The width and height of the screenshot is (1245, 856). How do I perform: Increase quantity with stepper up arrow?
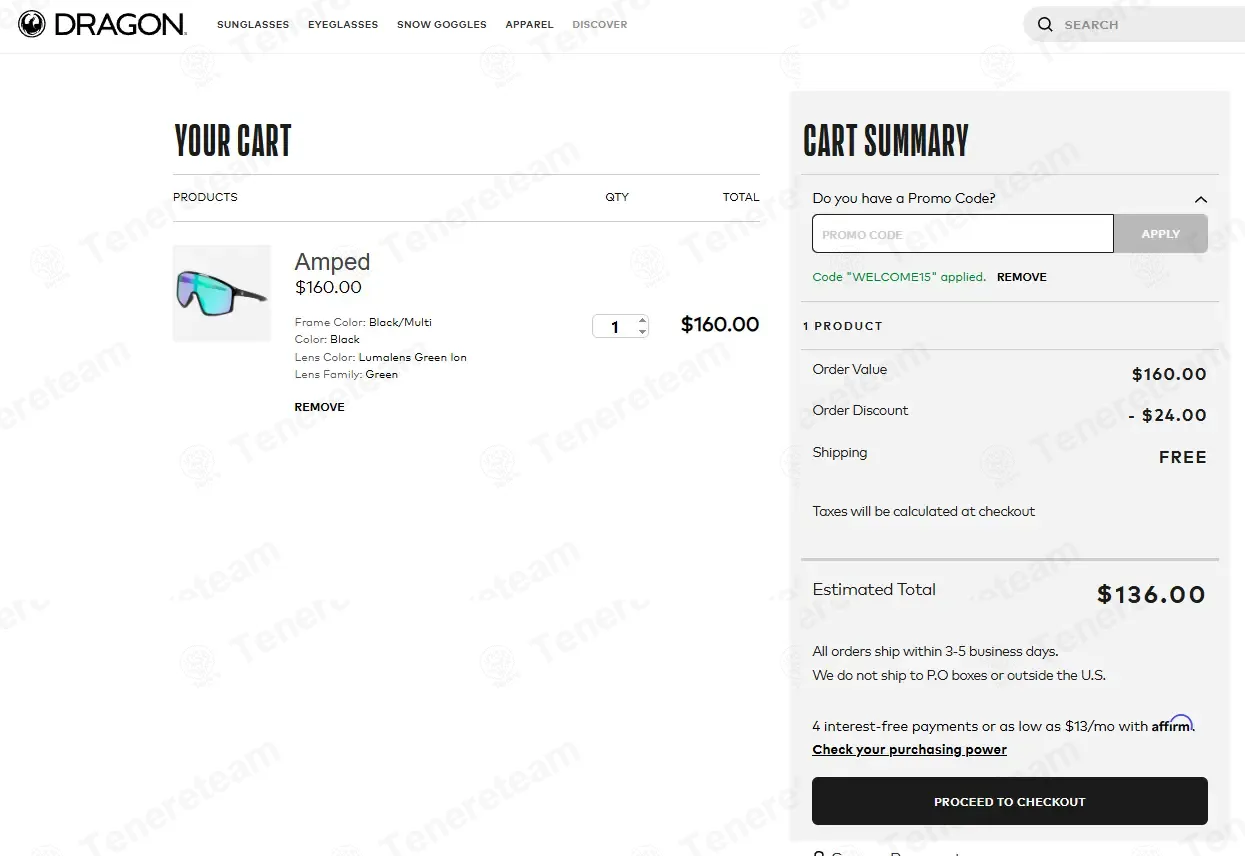pyautogui.click(x=642, y=321)
